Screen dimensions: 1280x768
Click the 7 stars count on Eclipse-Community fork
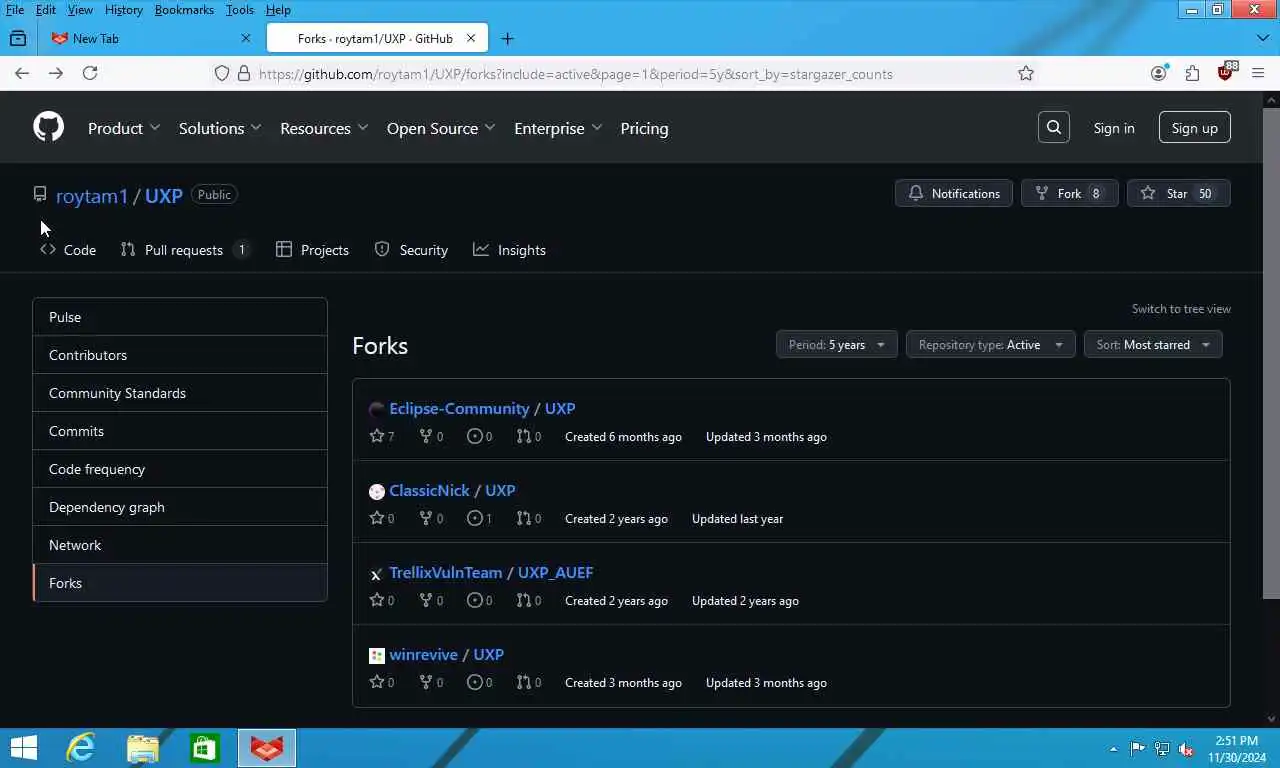(x=382, y=436)
